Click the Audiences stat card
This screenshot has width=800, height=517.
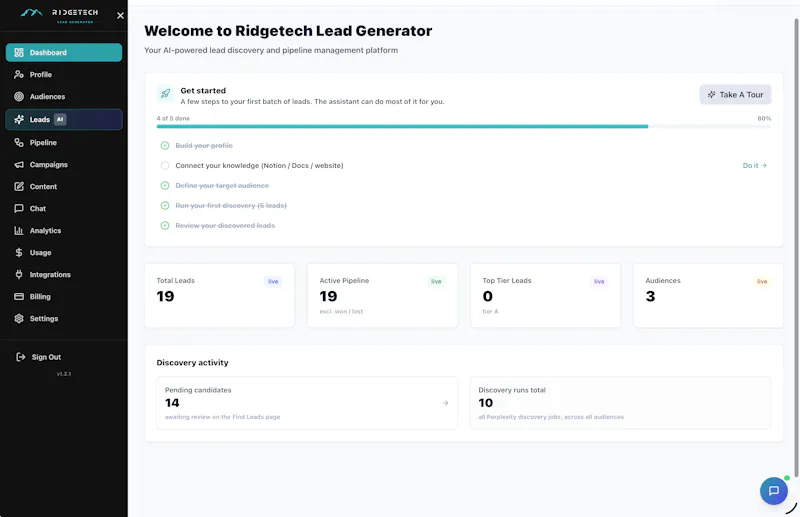[x=708, y=296]
